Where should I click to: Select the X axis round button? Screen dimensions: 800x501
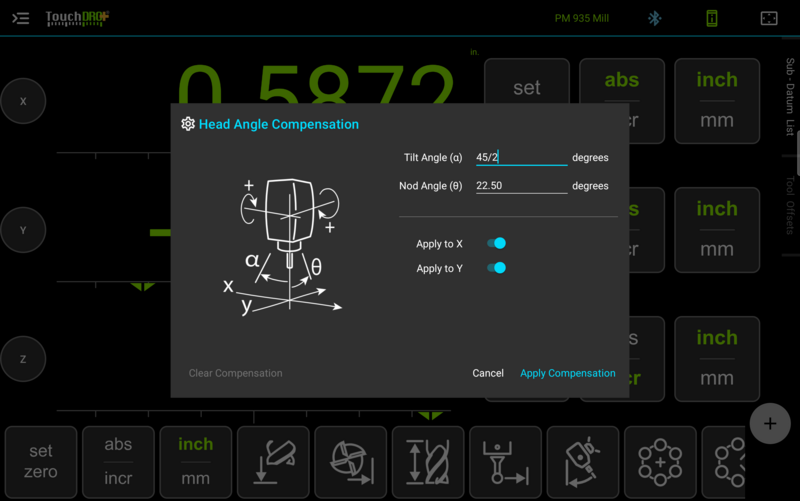click(23, 101)
